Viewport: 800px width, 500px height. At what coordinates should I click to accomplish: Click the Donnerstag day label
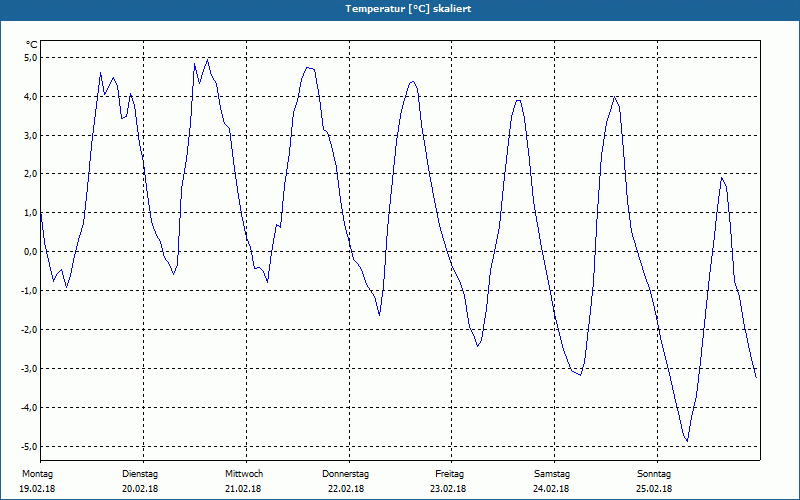[345, 474]
